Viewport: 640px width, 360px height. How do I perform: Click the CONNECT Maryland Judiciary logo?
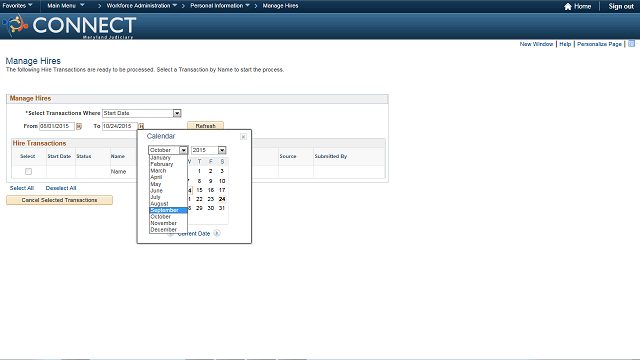(69, 26)
